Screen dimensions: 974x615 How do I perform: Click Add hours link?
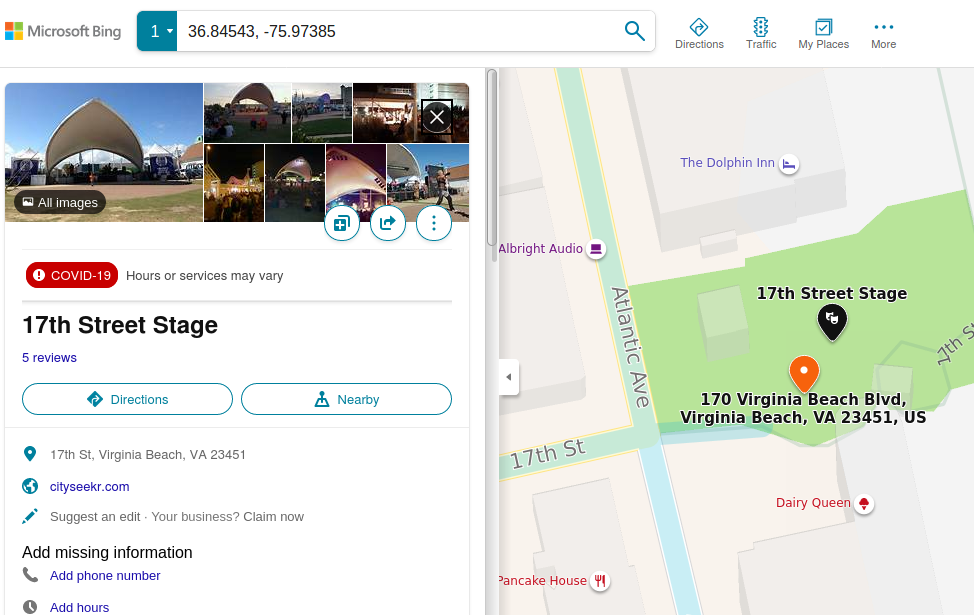click(x=80, y=608)
